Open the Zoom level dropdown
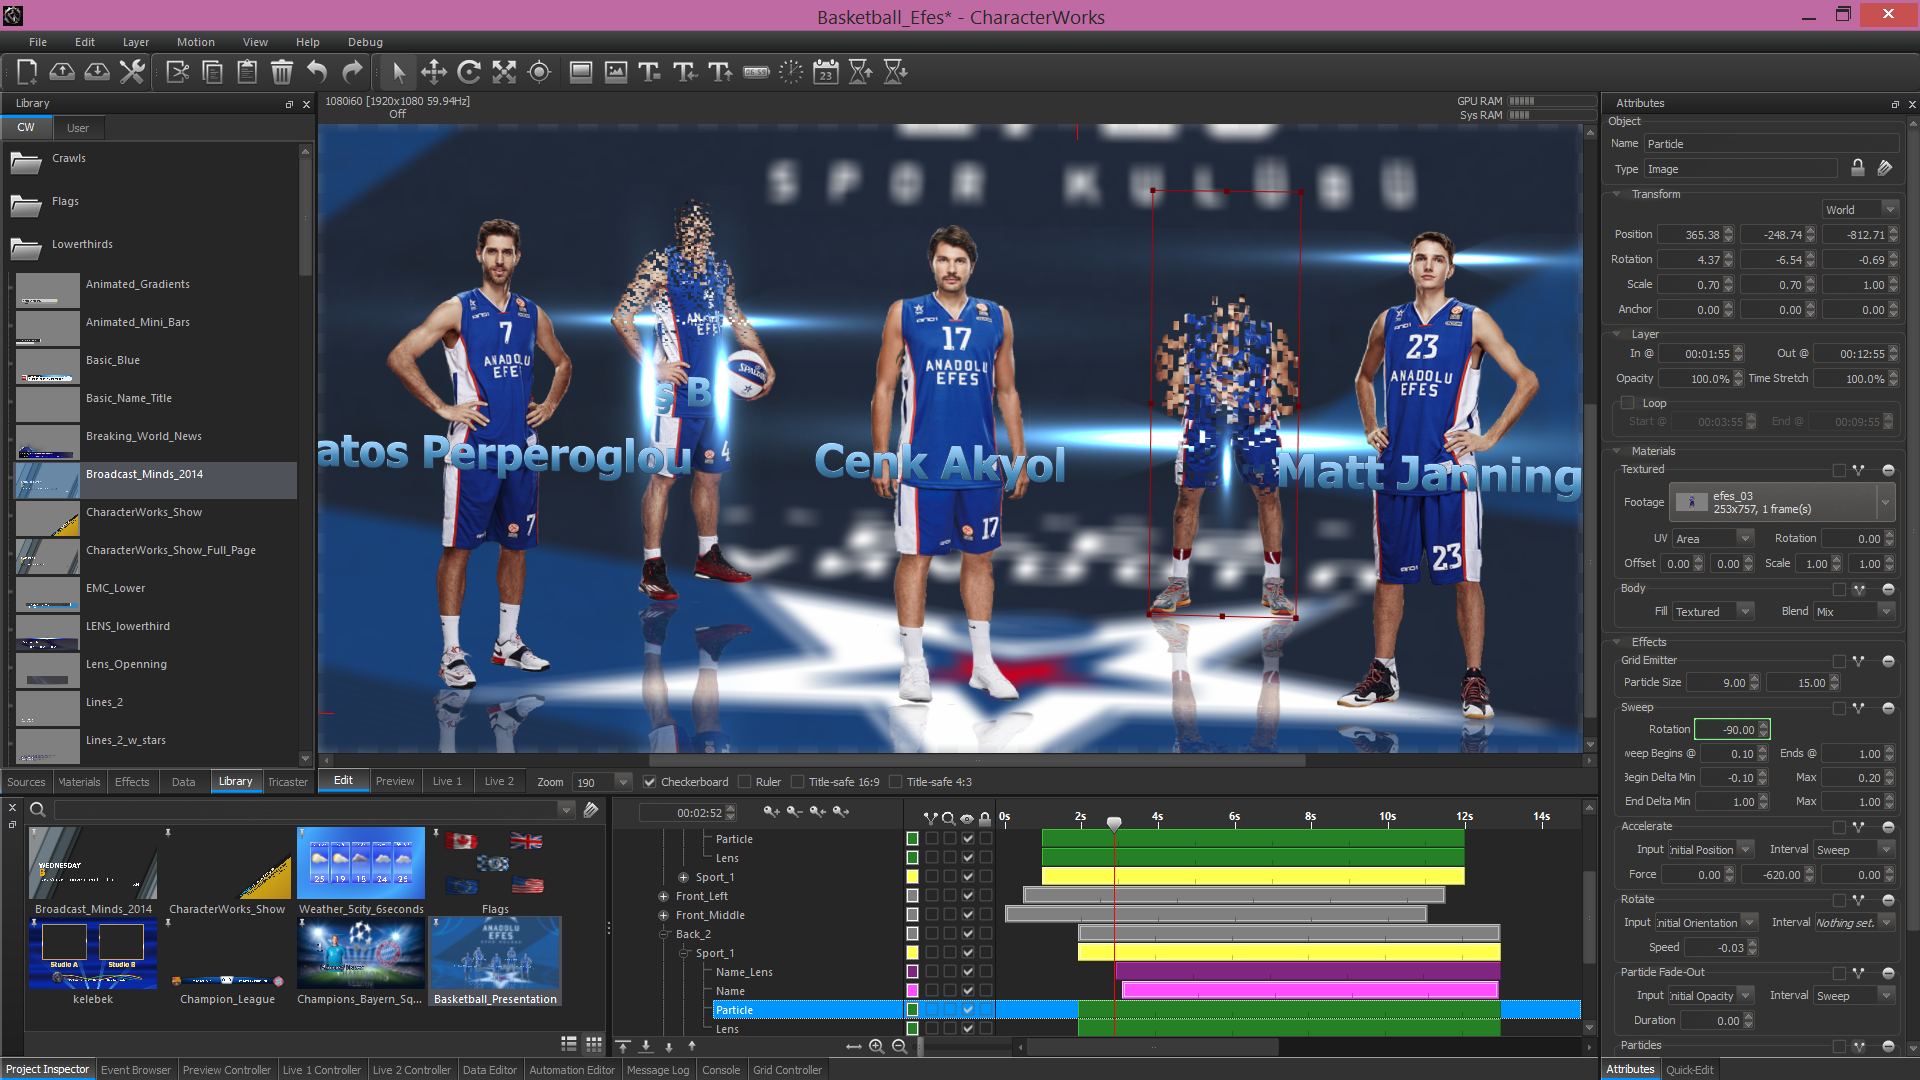The image size is (1920, 1080). coord(623,782)
